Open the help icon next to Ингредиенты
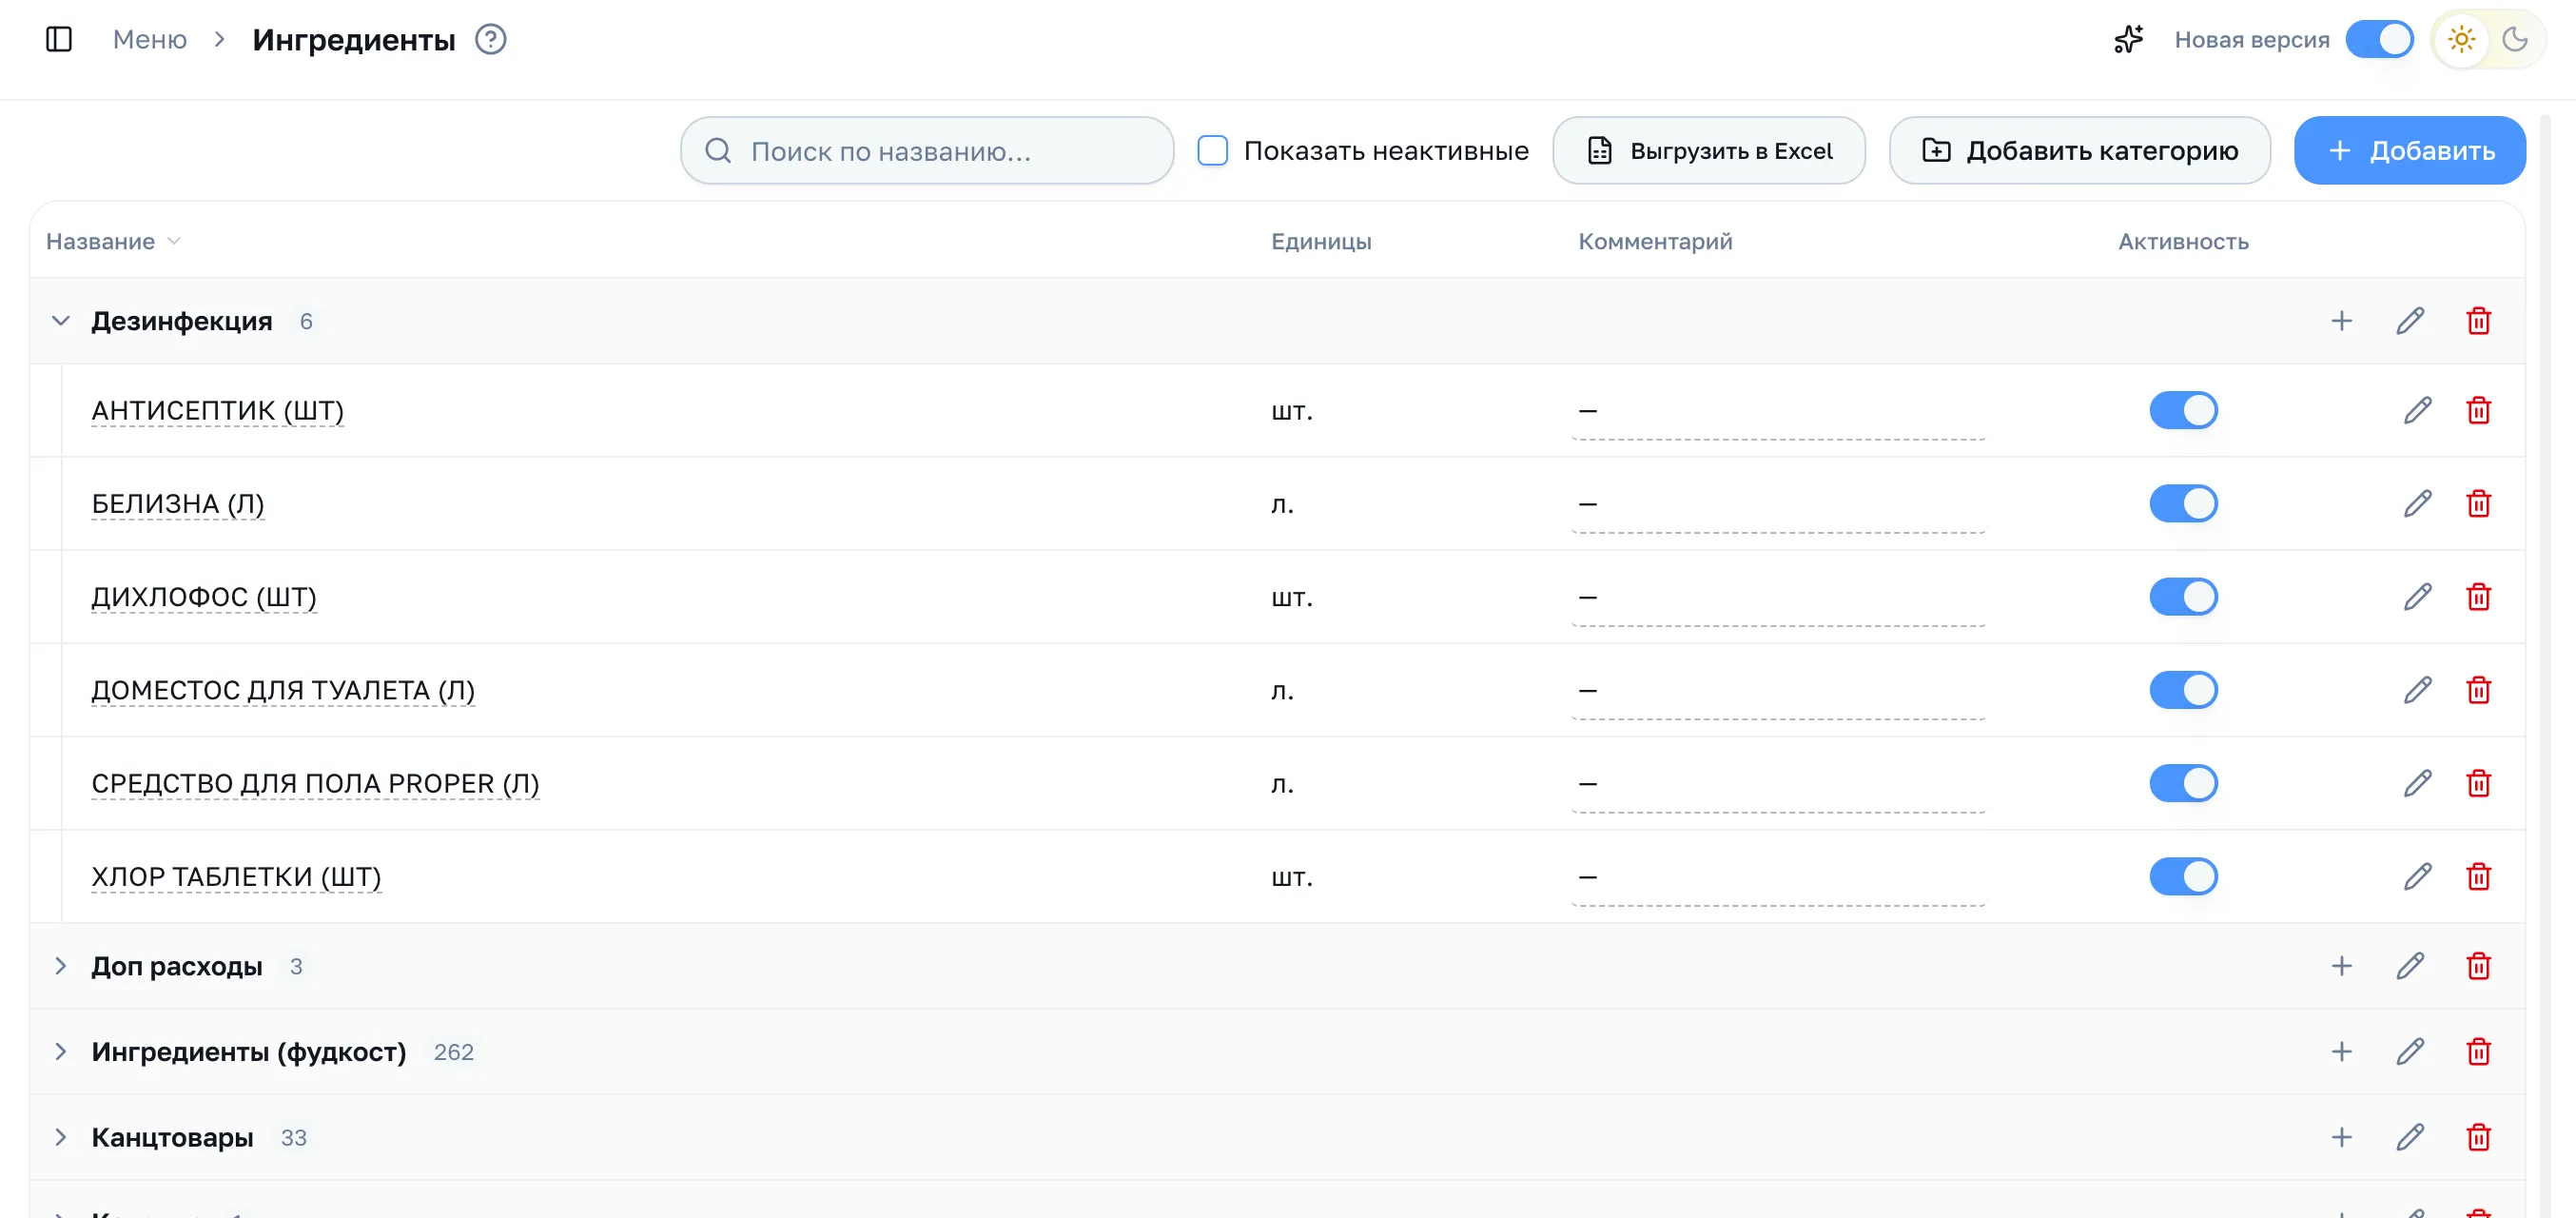 tap(490, 39)
